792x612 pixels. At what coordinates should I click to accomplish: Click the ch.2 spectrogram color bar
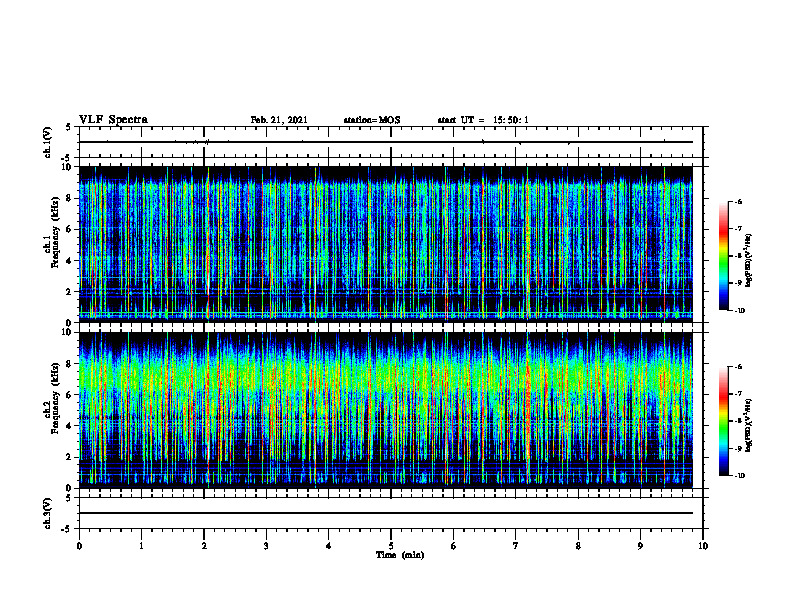(x=724, y=421)
